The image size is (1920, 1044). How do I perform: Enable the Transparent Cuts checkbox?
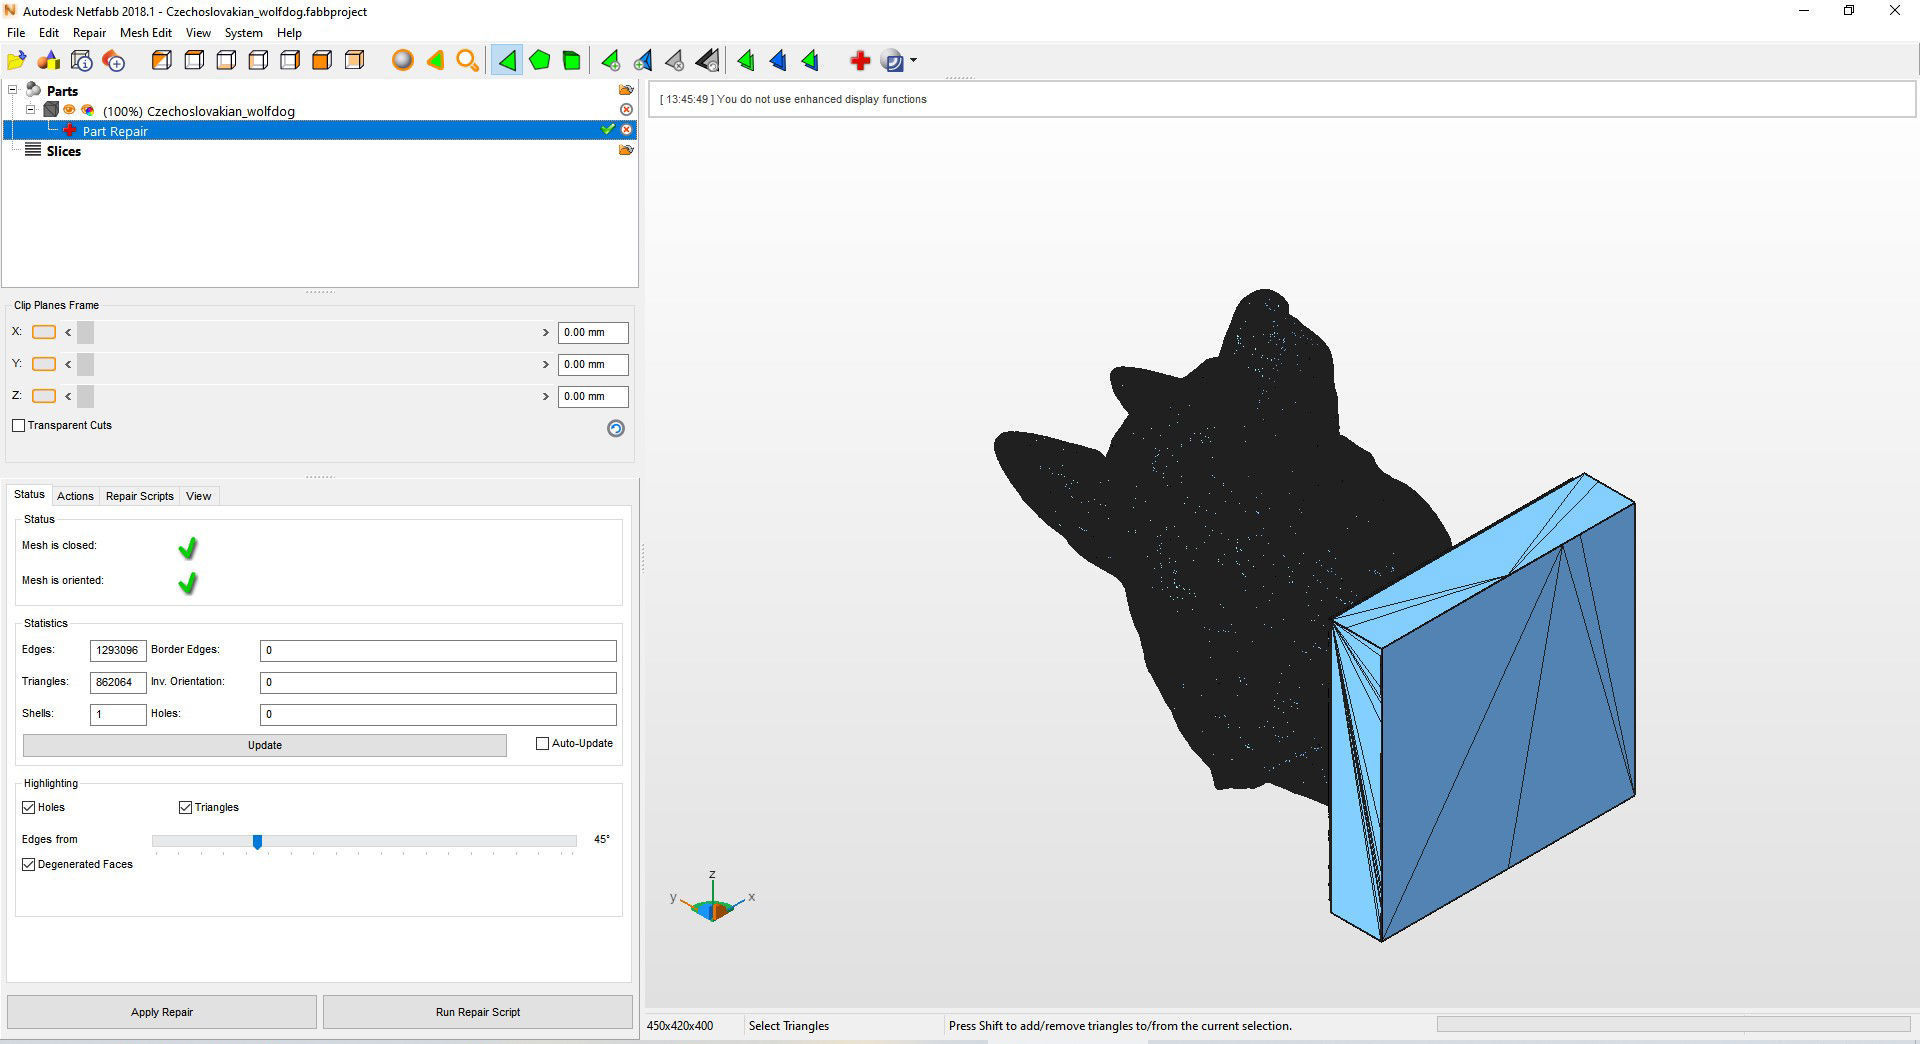coord(18,426)
